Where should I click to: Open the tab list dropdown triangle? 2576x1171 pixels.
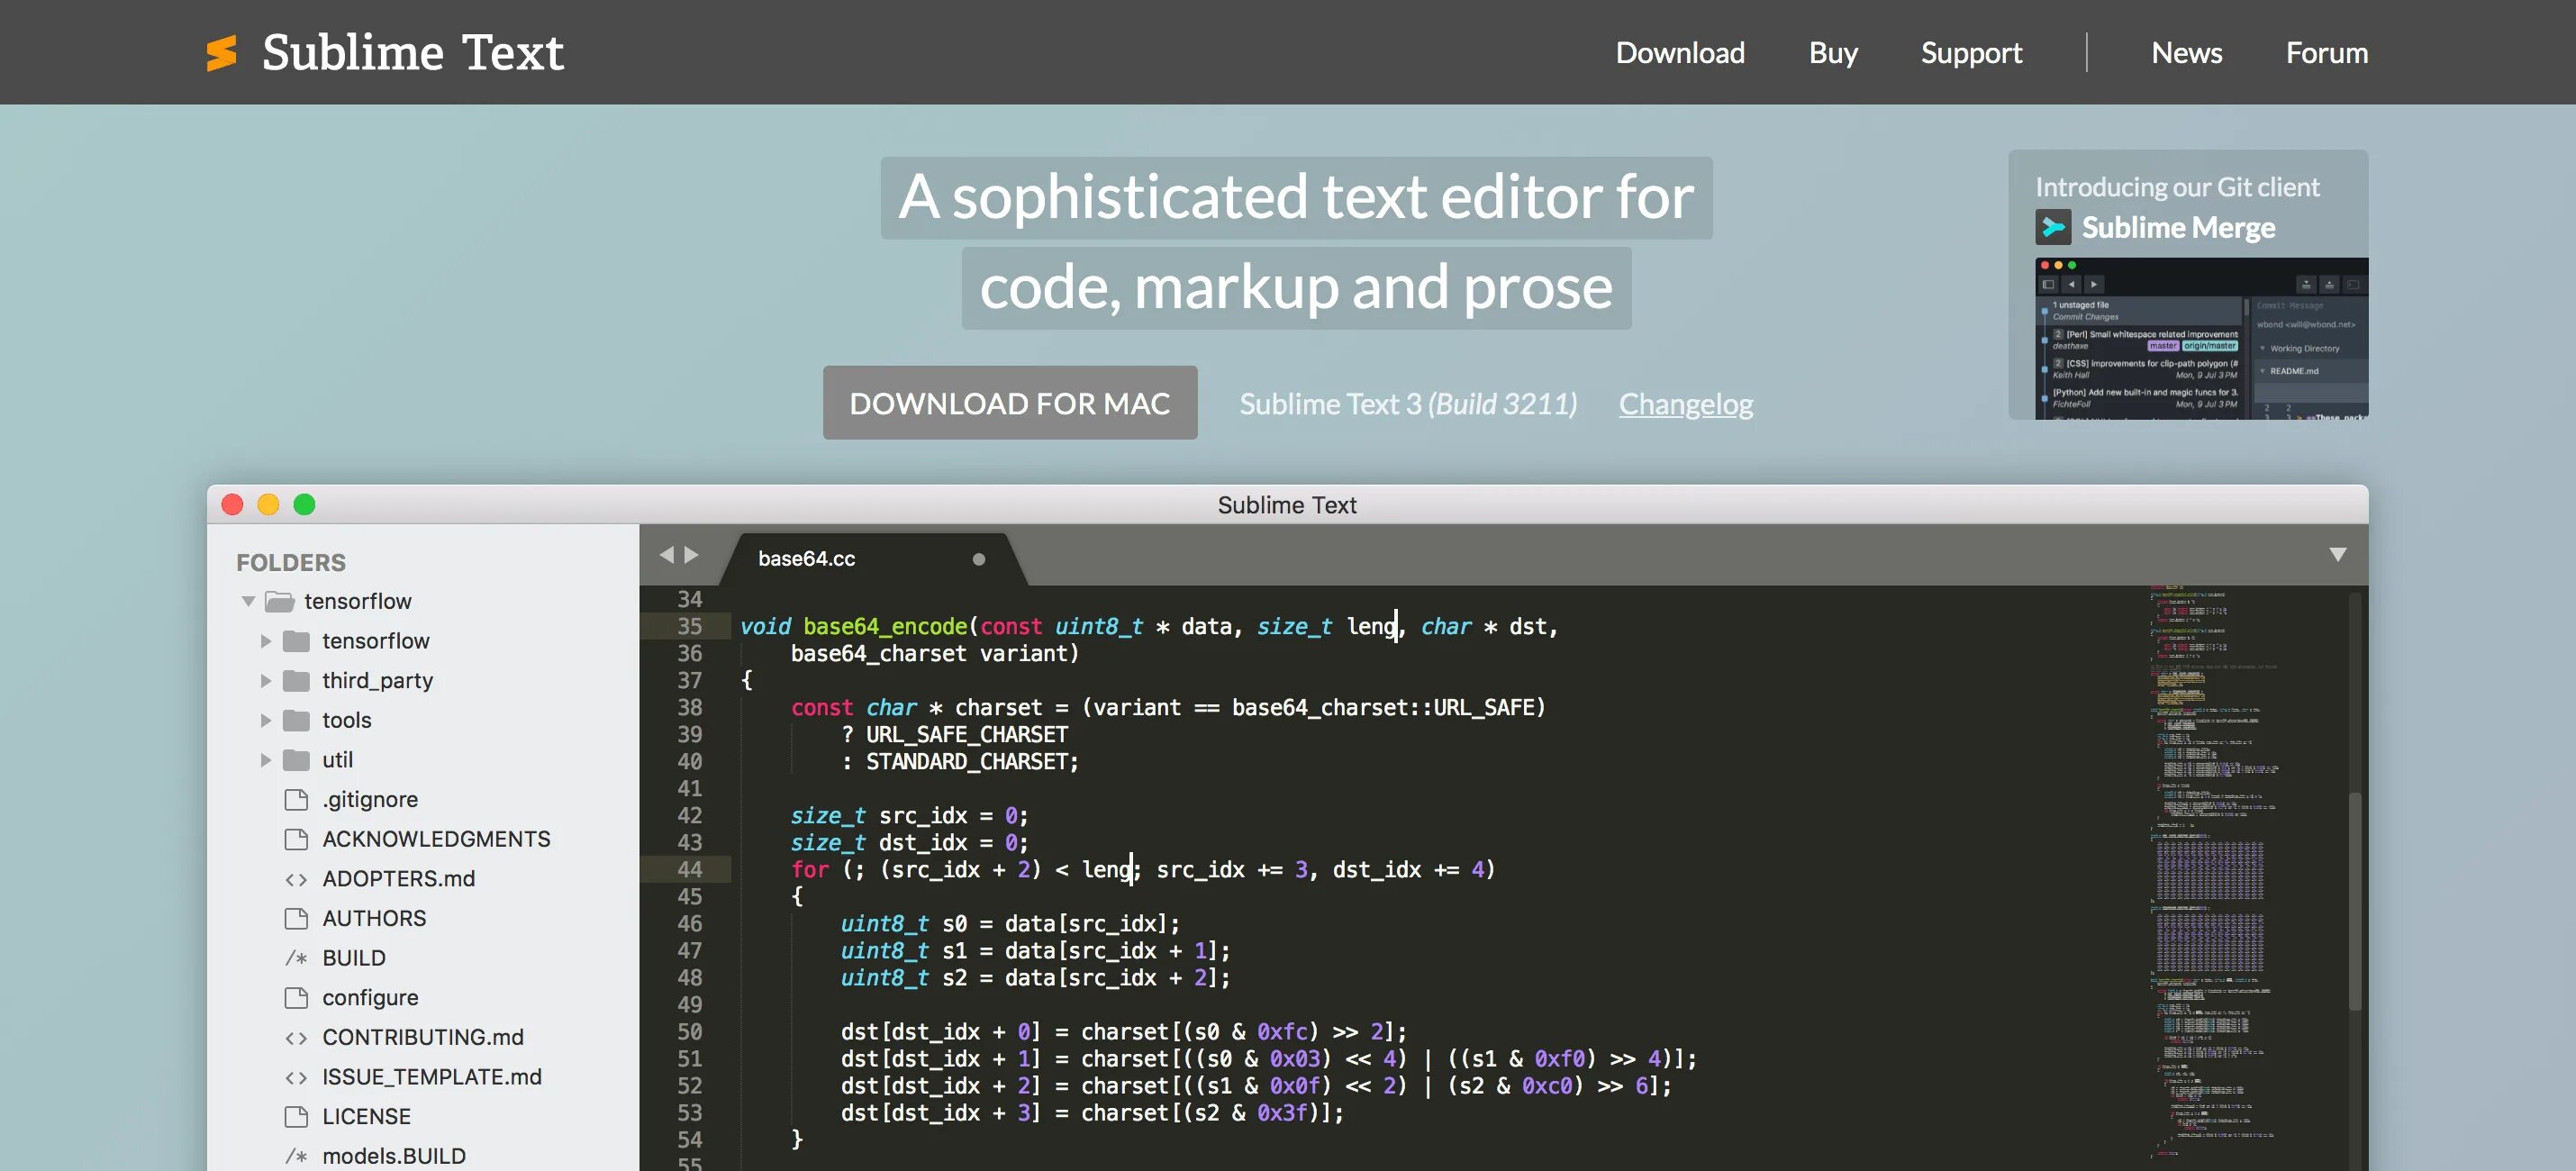coord(2337,554)
